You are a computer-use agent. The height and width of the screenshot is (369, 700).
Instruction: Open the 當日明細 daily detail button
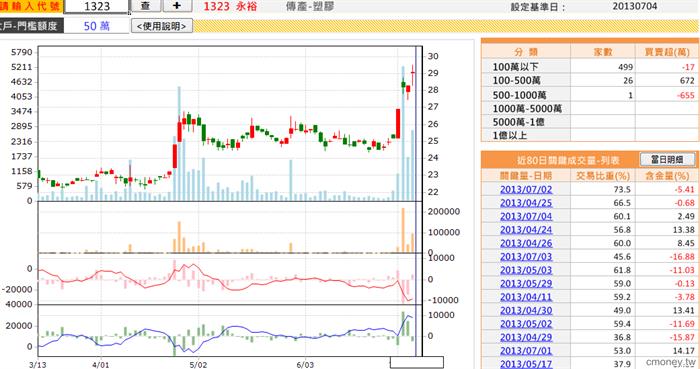coord(667,160)
